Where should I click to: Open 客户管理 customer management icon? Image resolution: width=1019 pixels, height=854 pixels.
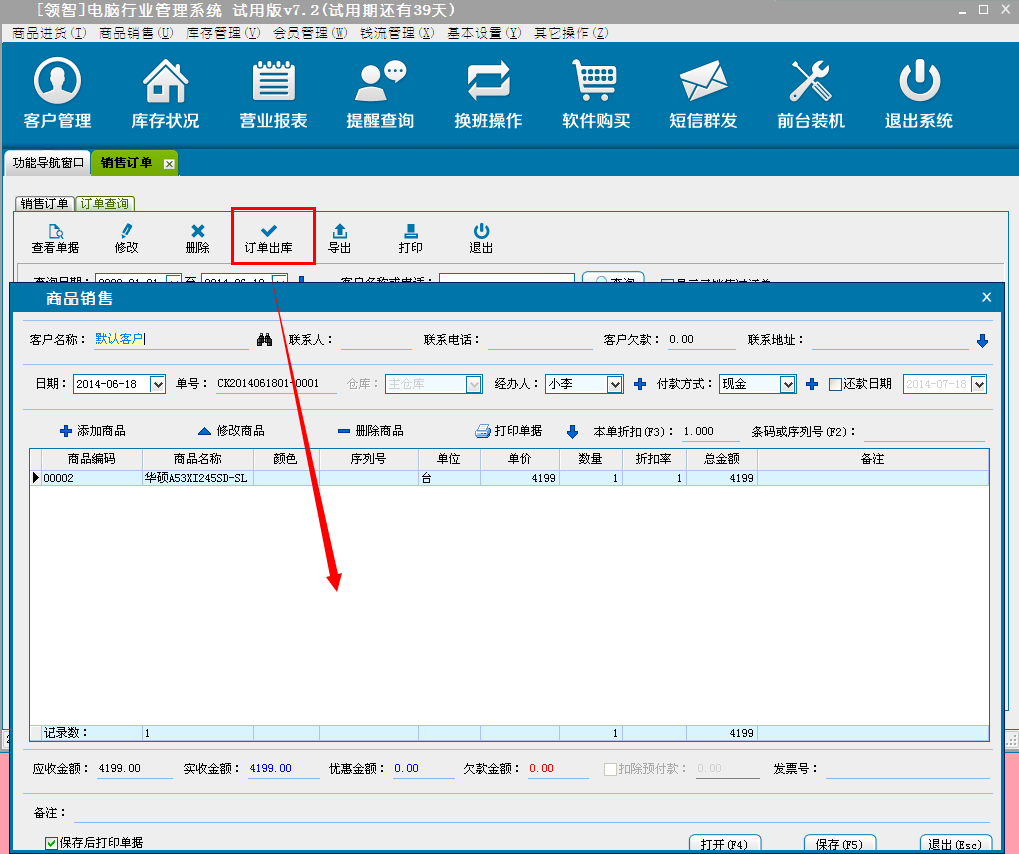click(x=57, y=82)
